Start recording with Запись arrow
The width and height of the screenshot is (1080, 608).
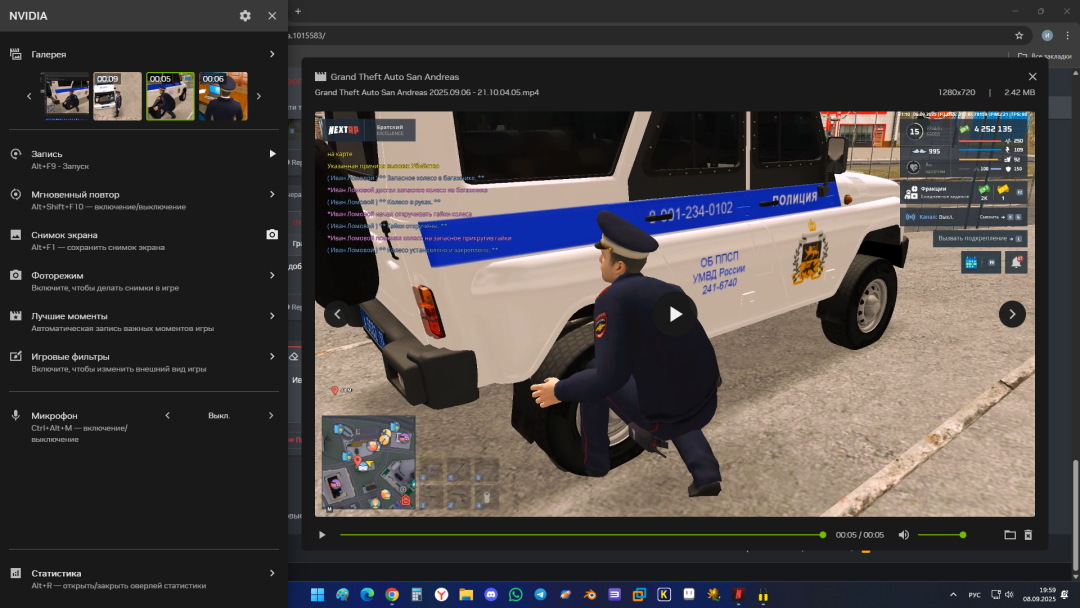click(272, 154)
